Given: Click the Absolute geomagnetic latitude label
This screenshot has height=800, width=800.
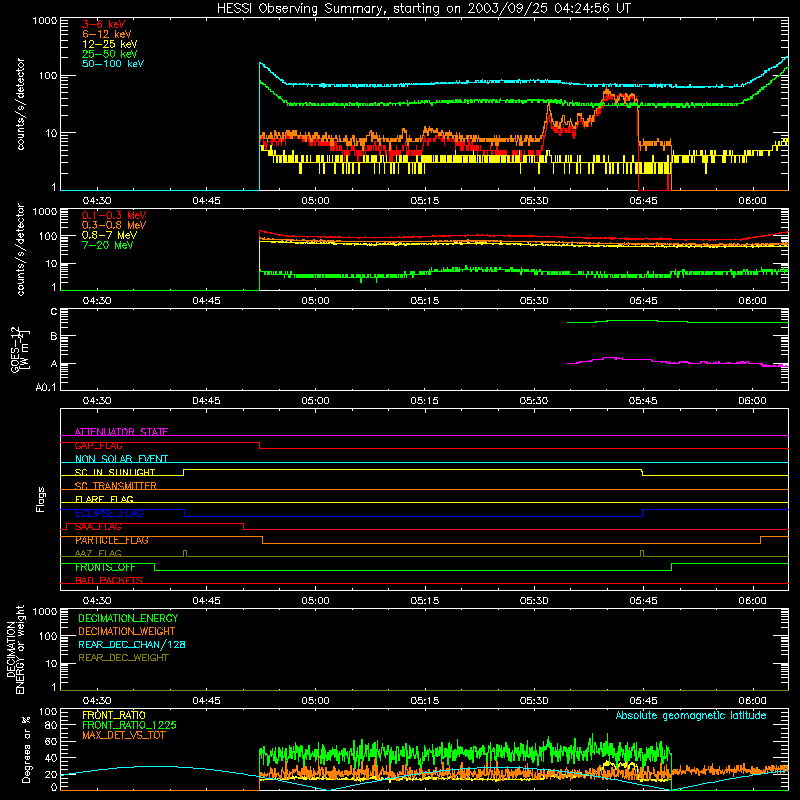Looking at the screenshot, I should (x=691, y=715).
